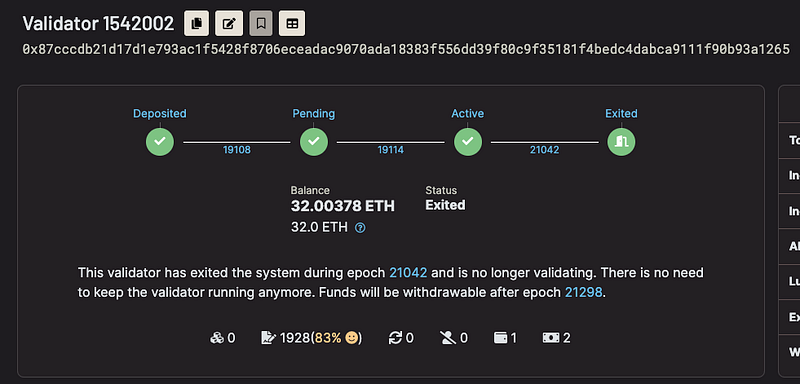Screen dimensions: 800x384
Task: Click the edit validator name icon
Action: point(229,23)
